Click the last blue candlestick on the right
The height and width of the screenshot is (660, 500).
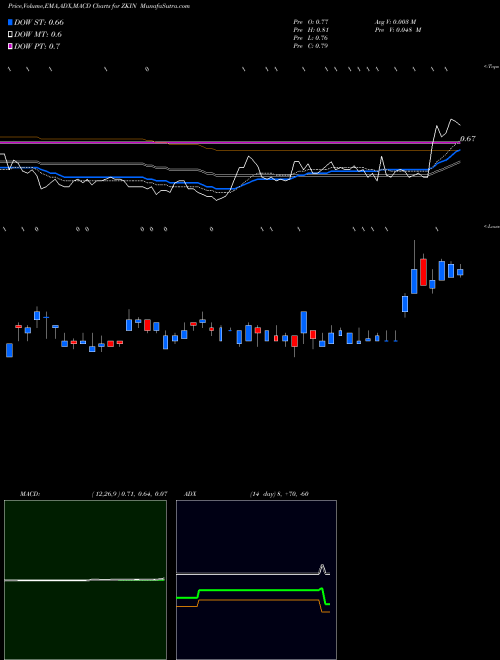coord(460,272)
